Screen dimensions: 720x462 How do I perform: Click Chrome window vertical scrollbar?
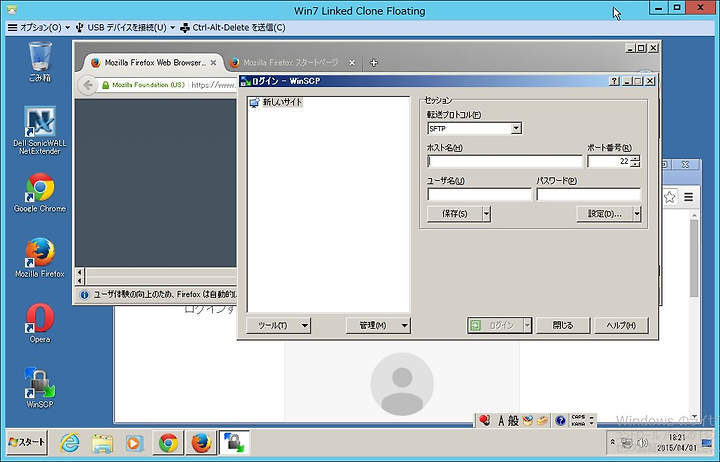tap(694, 258)
